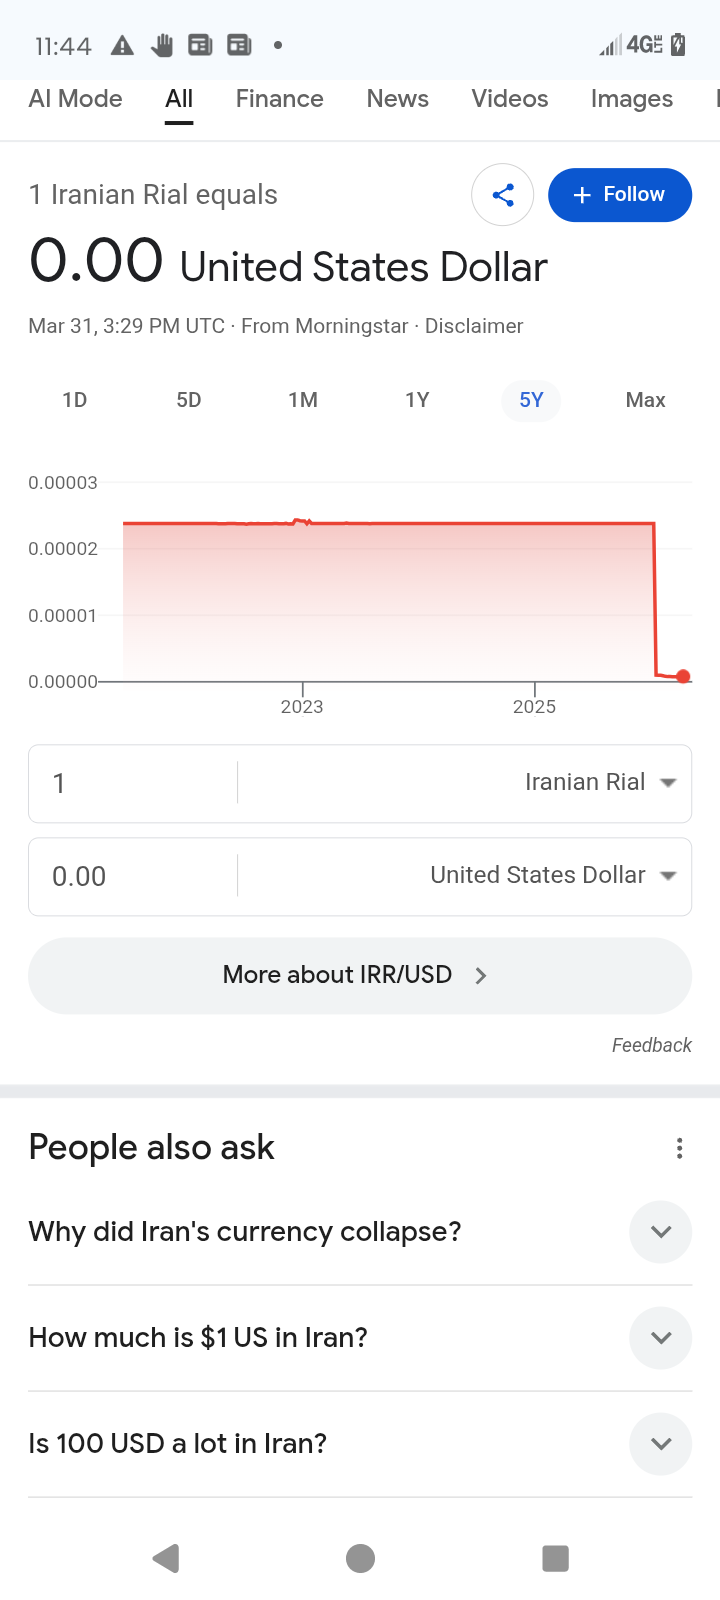Tap the warning triangle status icon
Screen dimensions: 720x1600
click(122, 45)
